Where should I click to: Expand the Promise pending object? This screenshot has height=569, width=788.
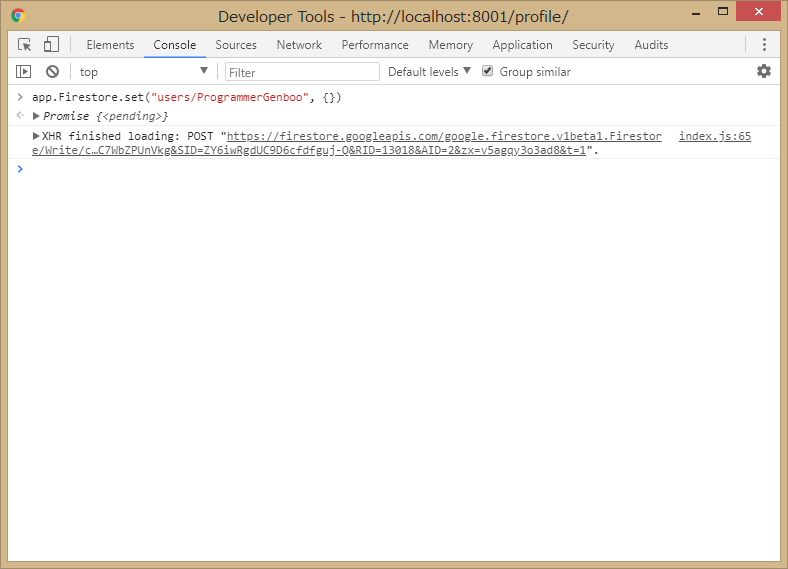(37, 116)
